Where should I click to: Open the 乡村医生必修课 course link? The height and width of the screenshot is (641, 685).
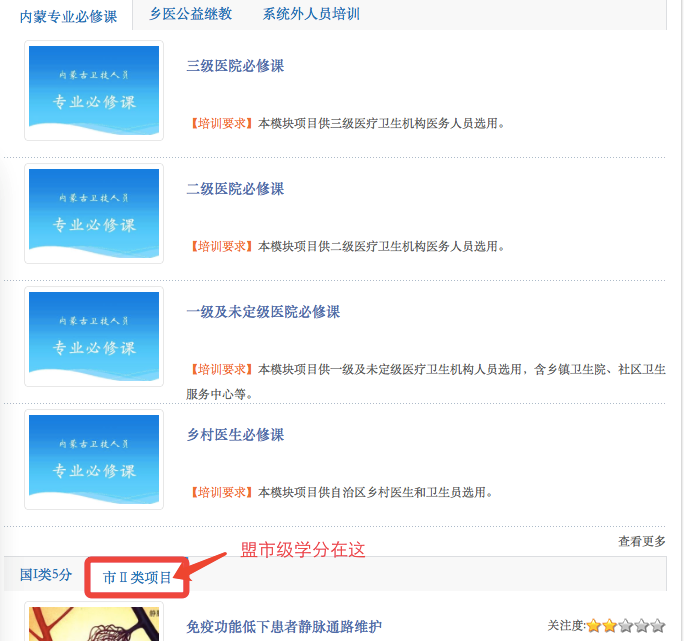click(x=235, y=435)
